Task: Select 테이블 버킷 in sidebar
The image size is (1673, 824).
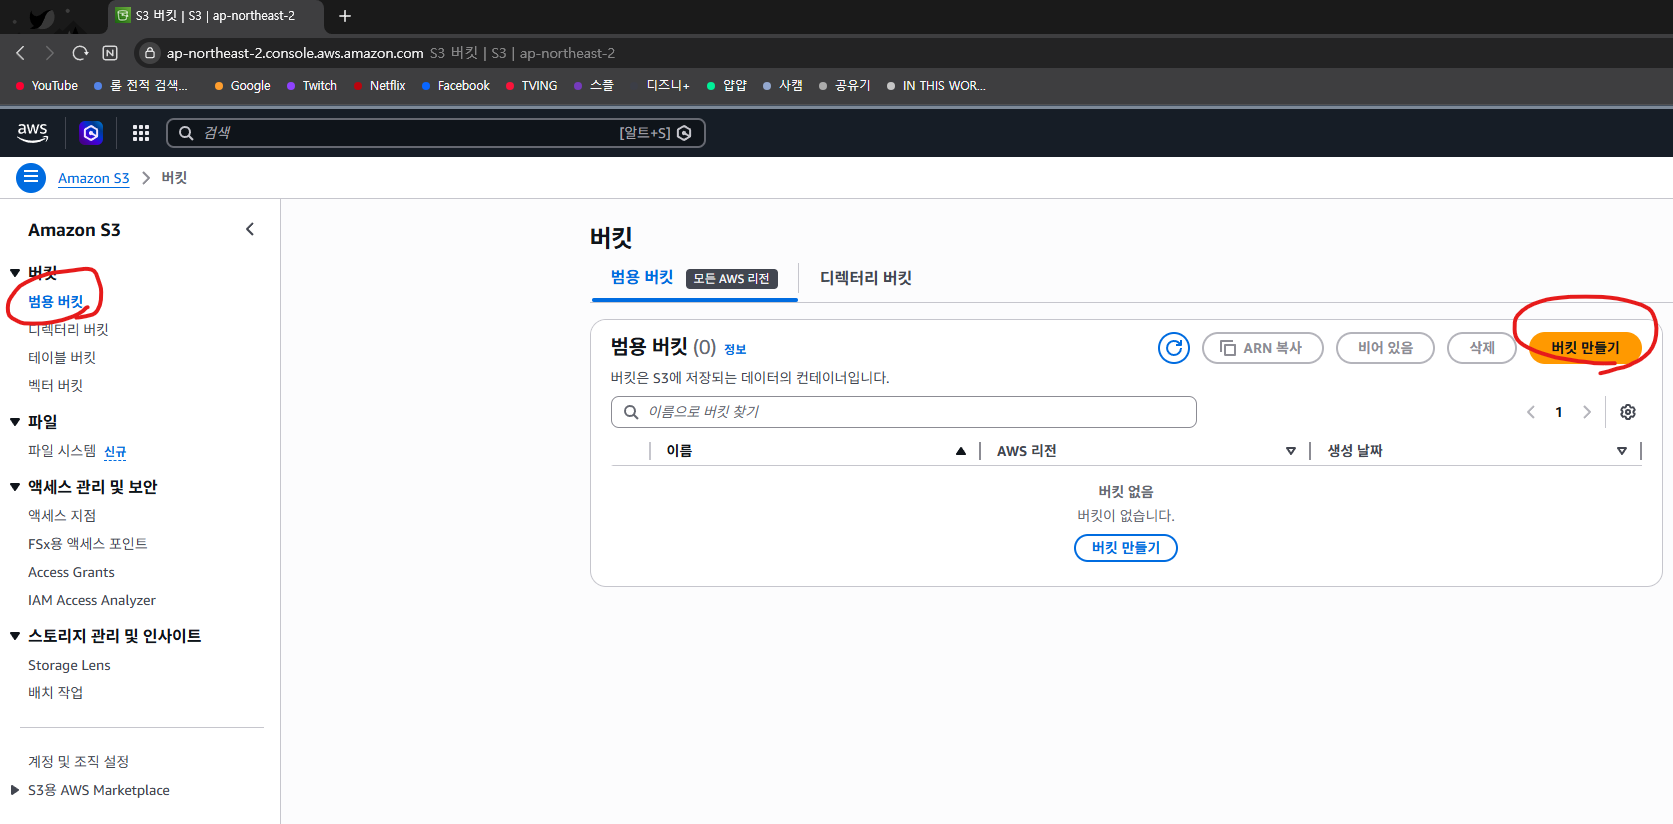Action: pyautogui.click(x=62, y=357)
